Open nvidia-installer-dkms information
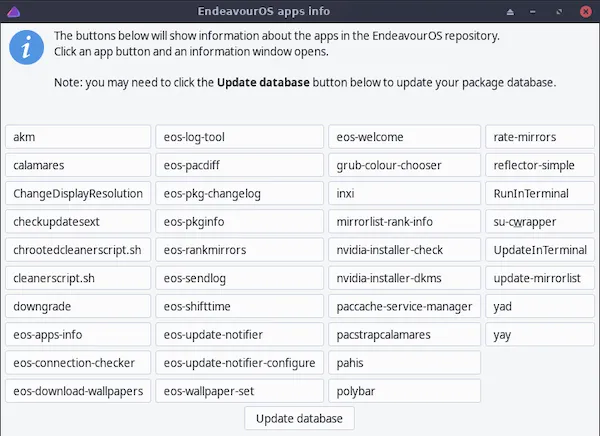 [404, 278]
